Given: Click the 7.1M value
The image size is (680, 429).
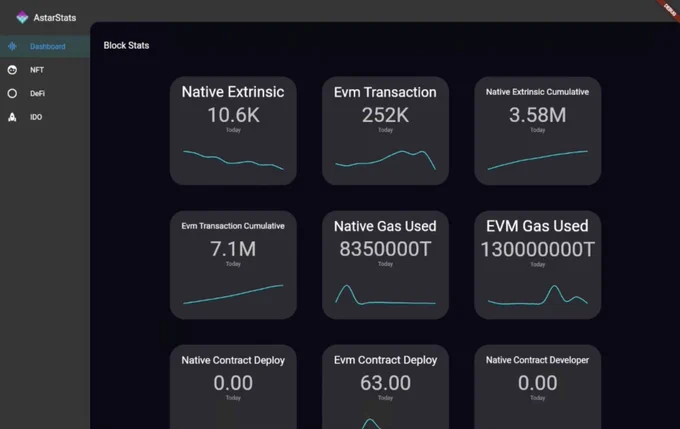Looking at the screenshot, I should 233,249.
